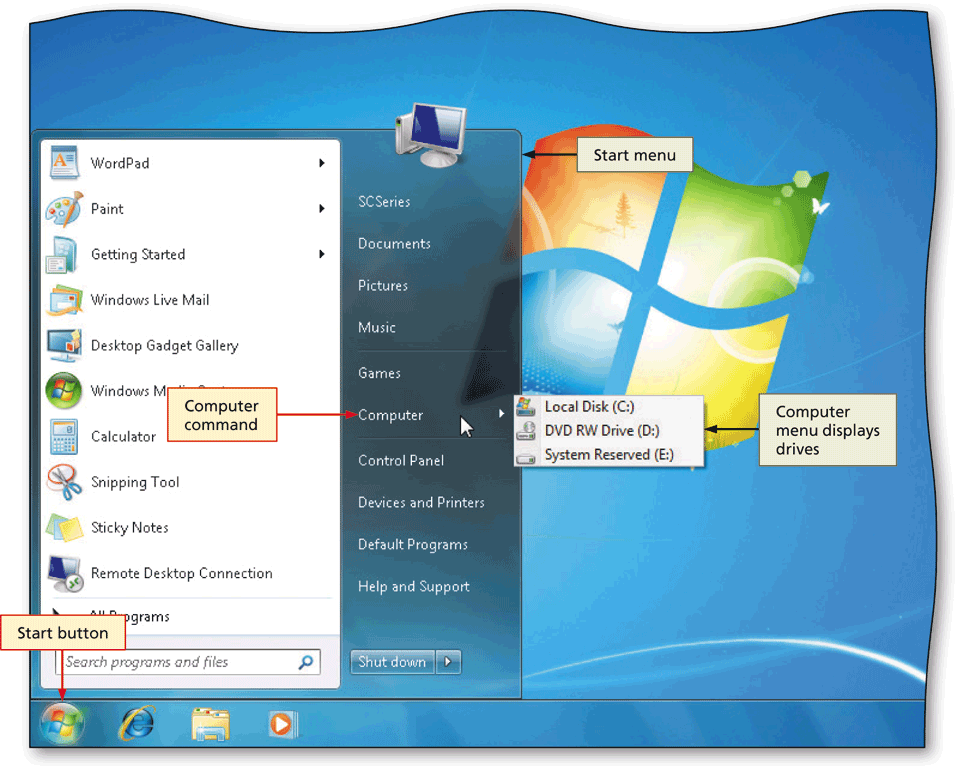Open the SCSeries user folder
The width and height of the screenshot is (958, 768).
(384, 202)
